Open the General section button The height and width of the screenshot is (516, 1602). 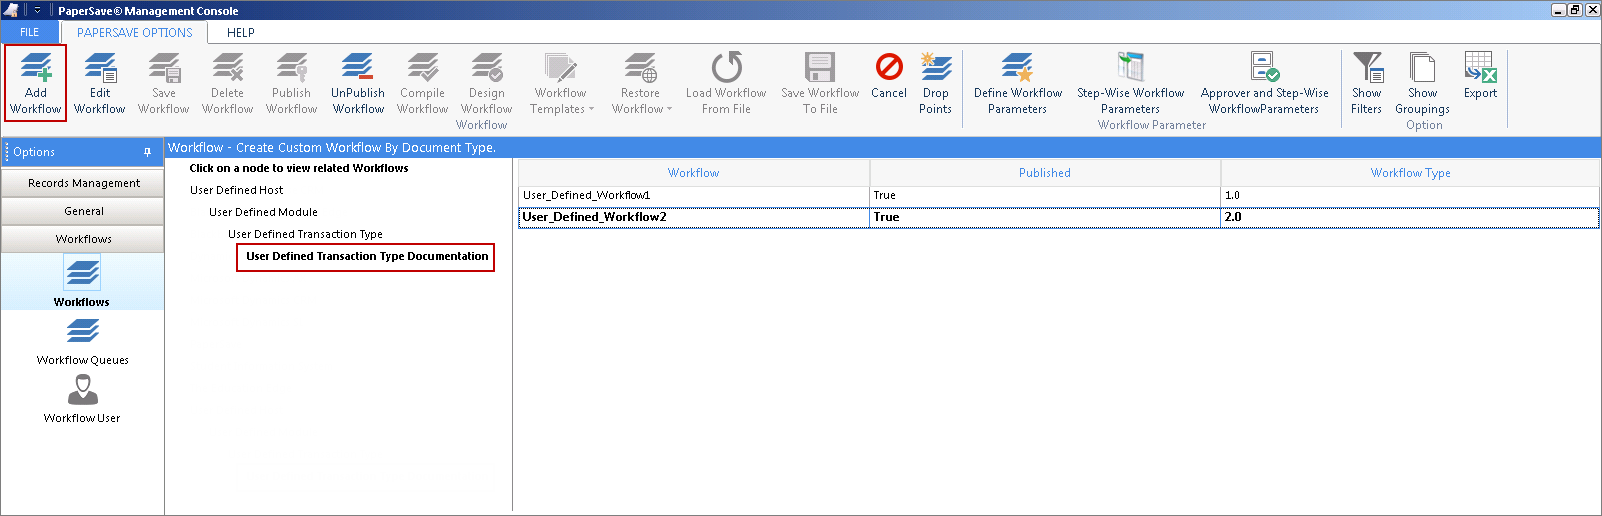pyautogui.click(x=83, y=211)
